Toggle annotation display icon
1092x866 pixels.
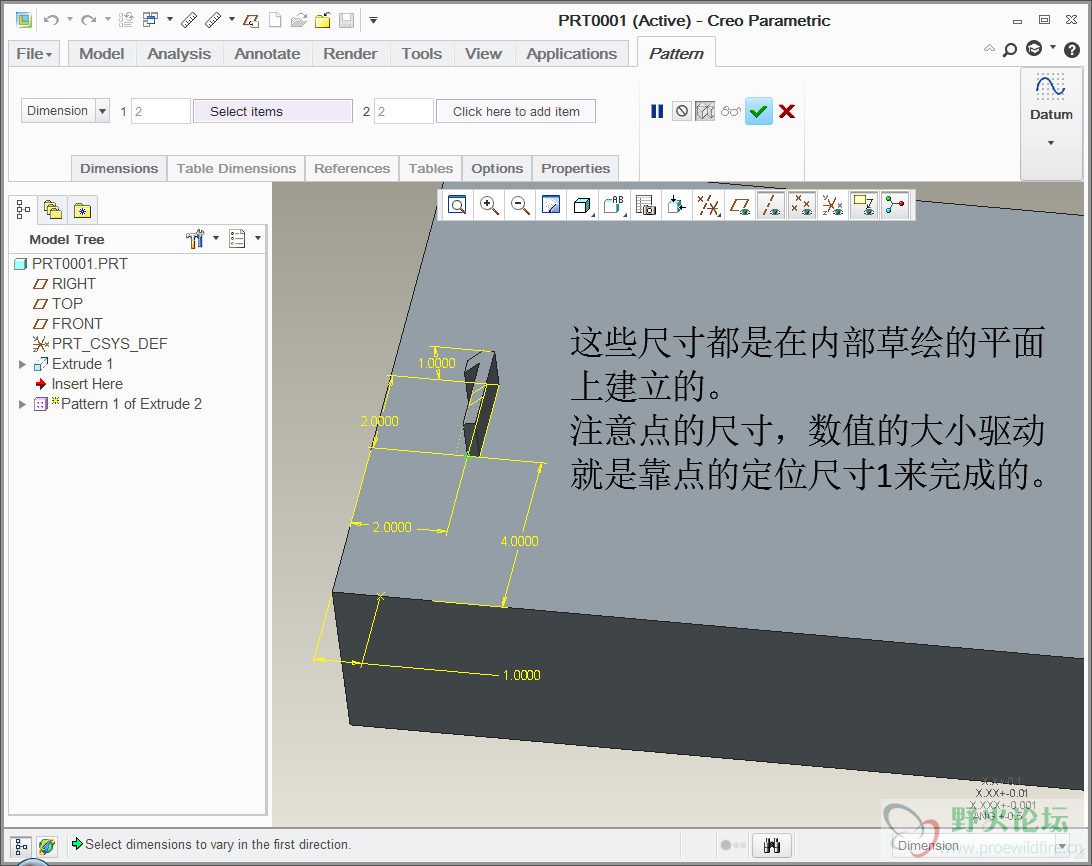(864, 205)
